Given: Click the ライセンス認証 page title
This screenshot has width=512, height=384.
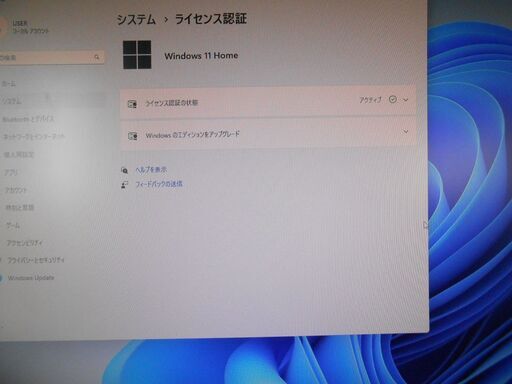Looking at the screenshot, I should tap(211, 19).
